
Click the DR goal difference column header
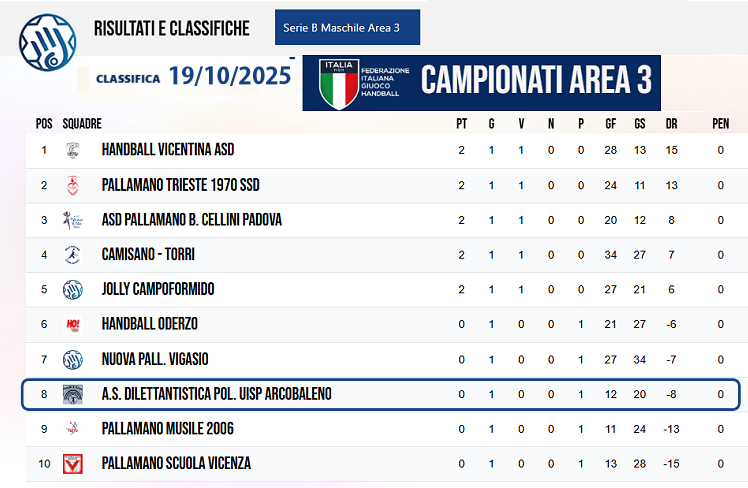(672, 125)
